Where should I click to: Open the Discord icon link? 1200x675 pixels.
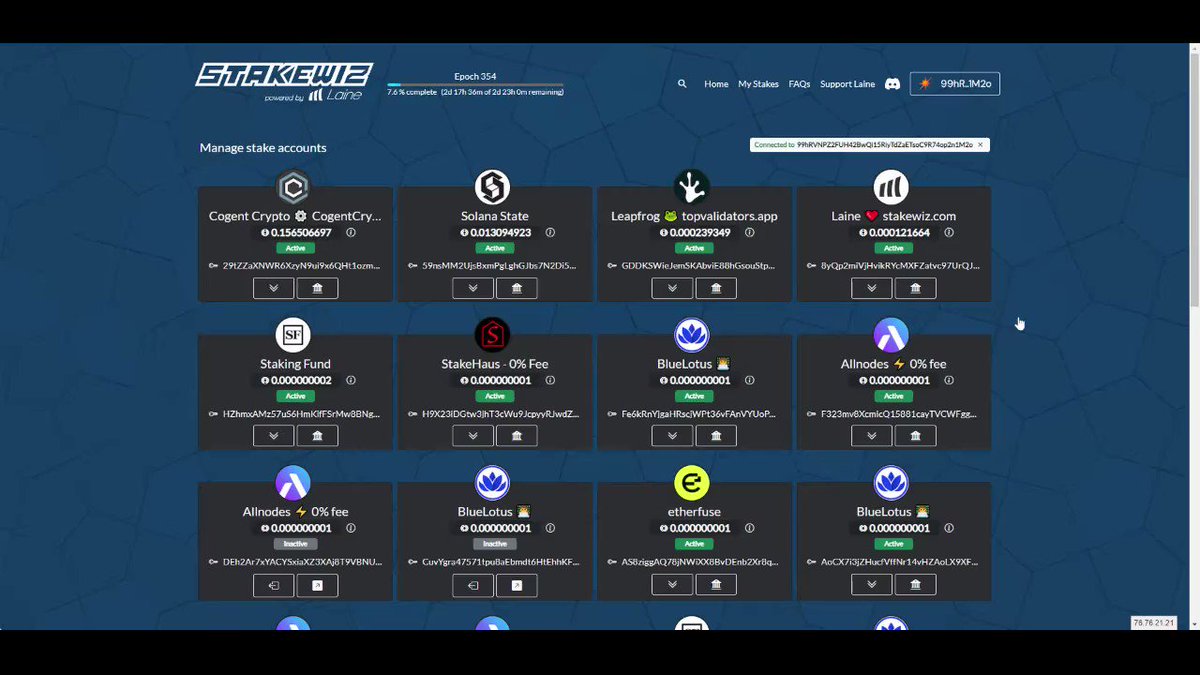coord(892,84)
